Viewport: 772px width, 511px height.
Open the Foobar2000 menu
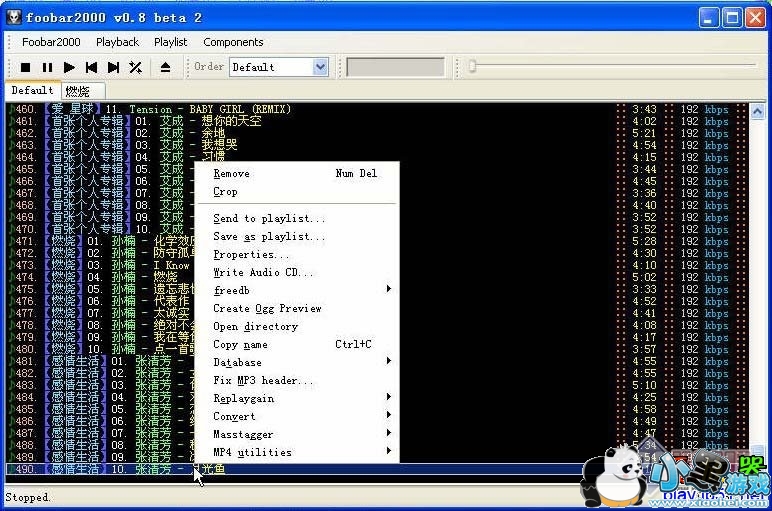tap(51, 42)
